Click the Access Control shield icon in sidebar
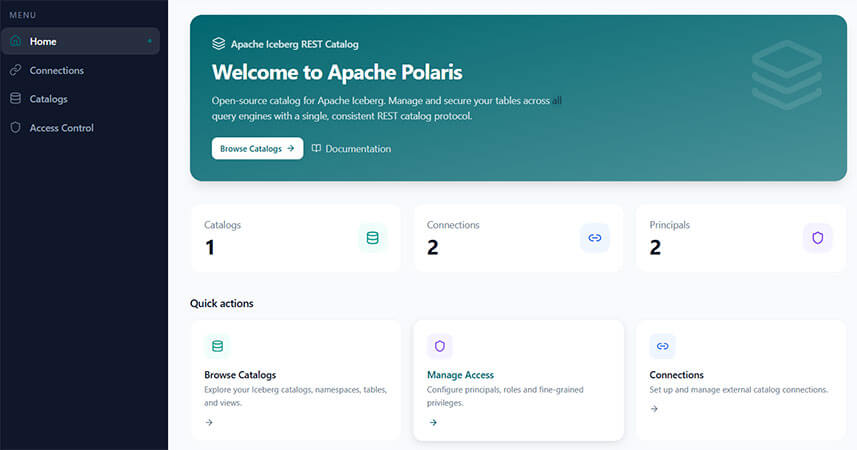857x450 pixels. coord(16,127)
